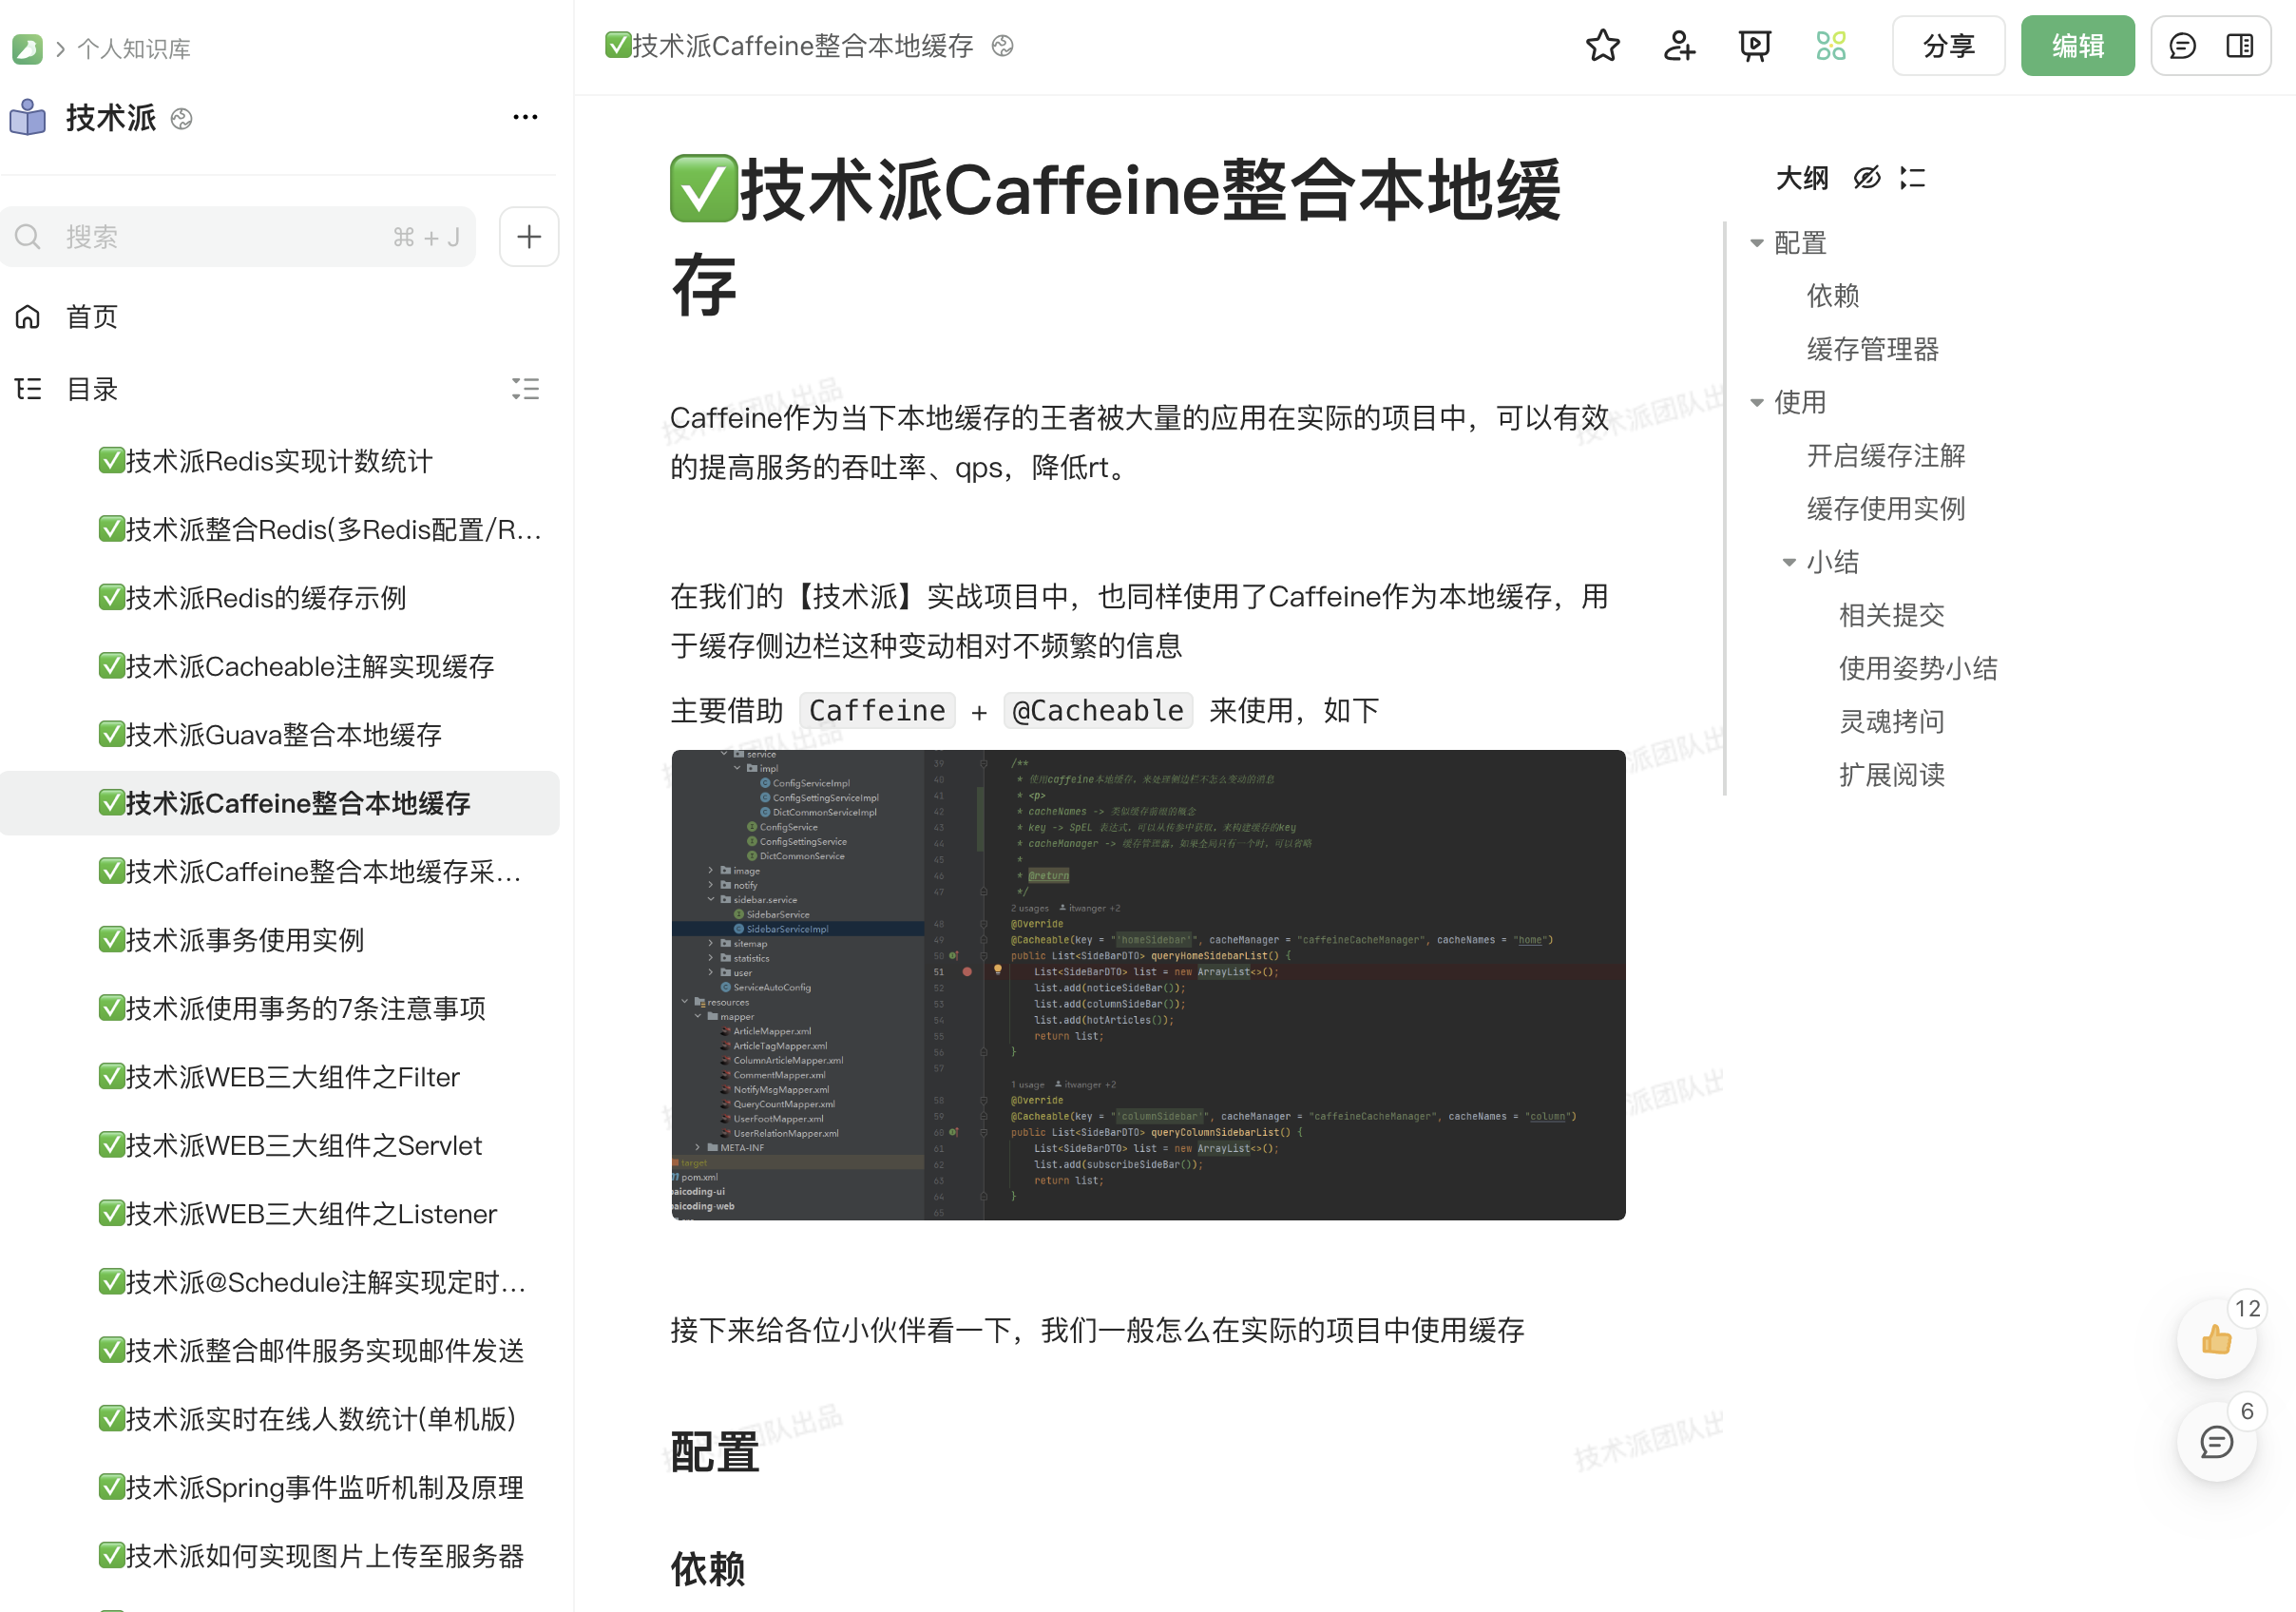The height and width of the screenshot is (1612, 2296).
Task: Collapse the 使用 outline section
Action: [1757, 402]
